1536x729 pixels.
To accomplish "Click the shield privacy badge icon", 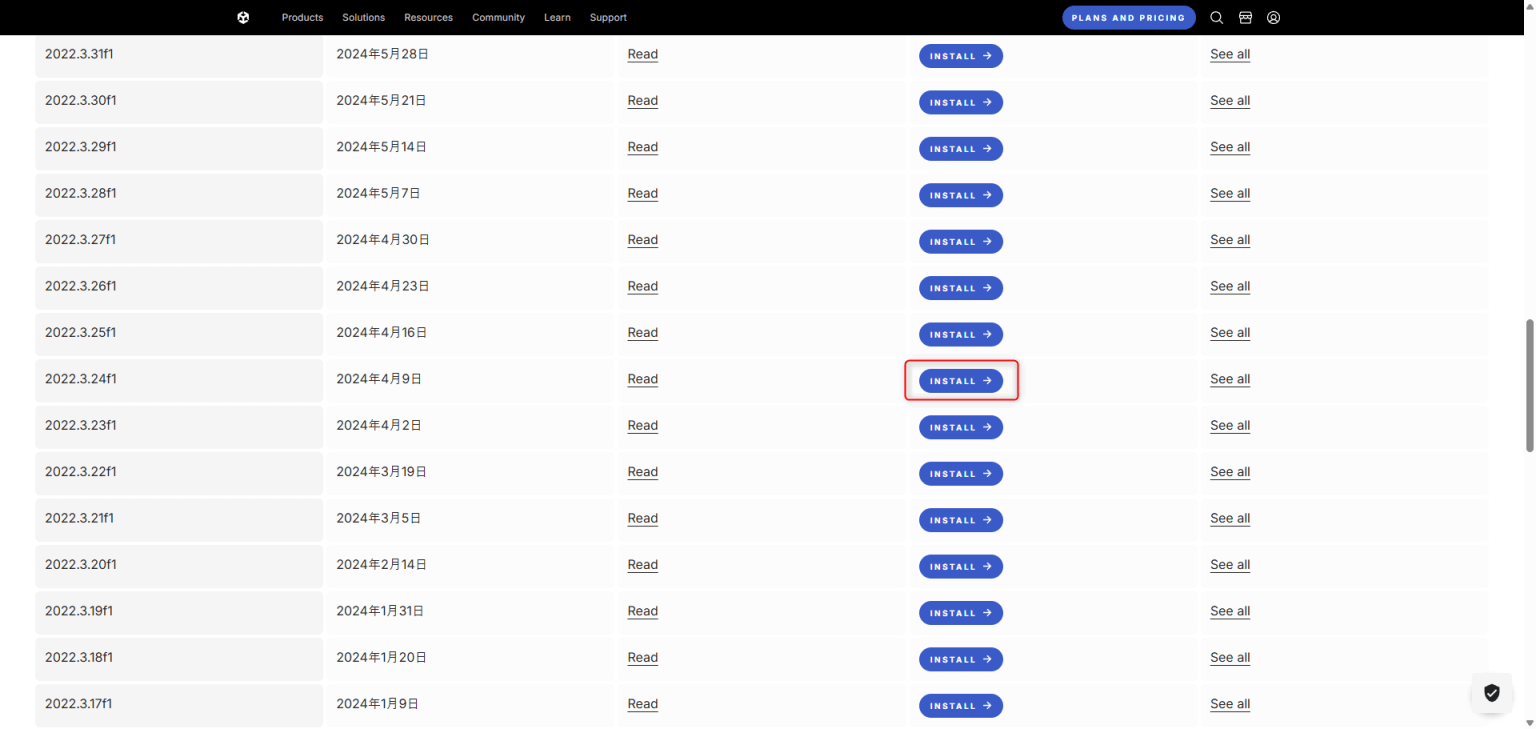I will (x=1491, y=693).
